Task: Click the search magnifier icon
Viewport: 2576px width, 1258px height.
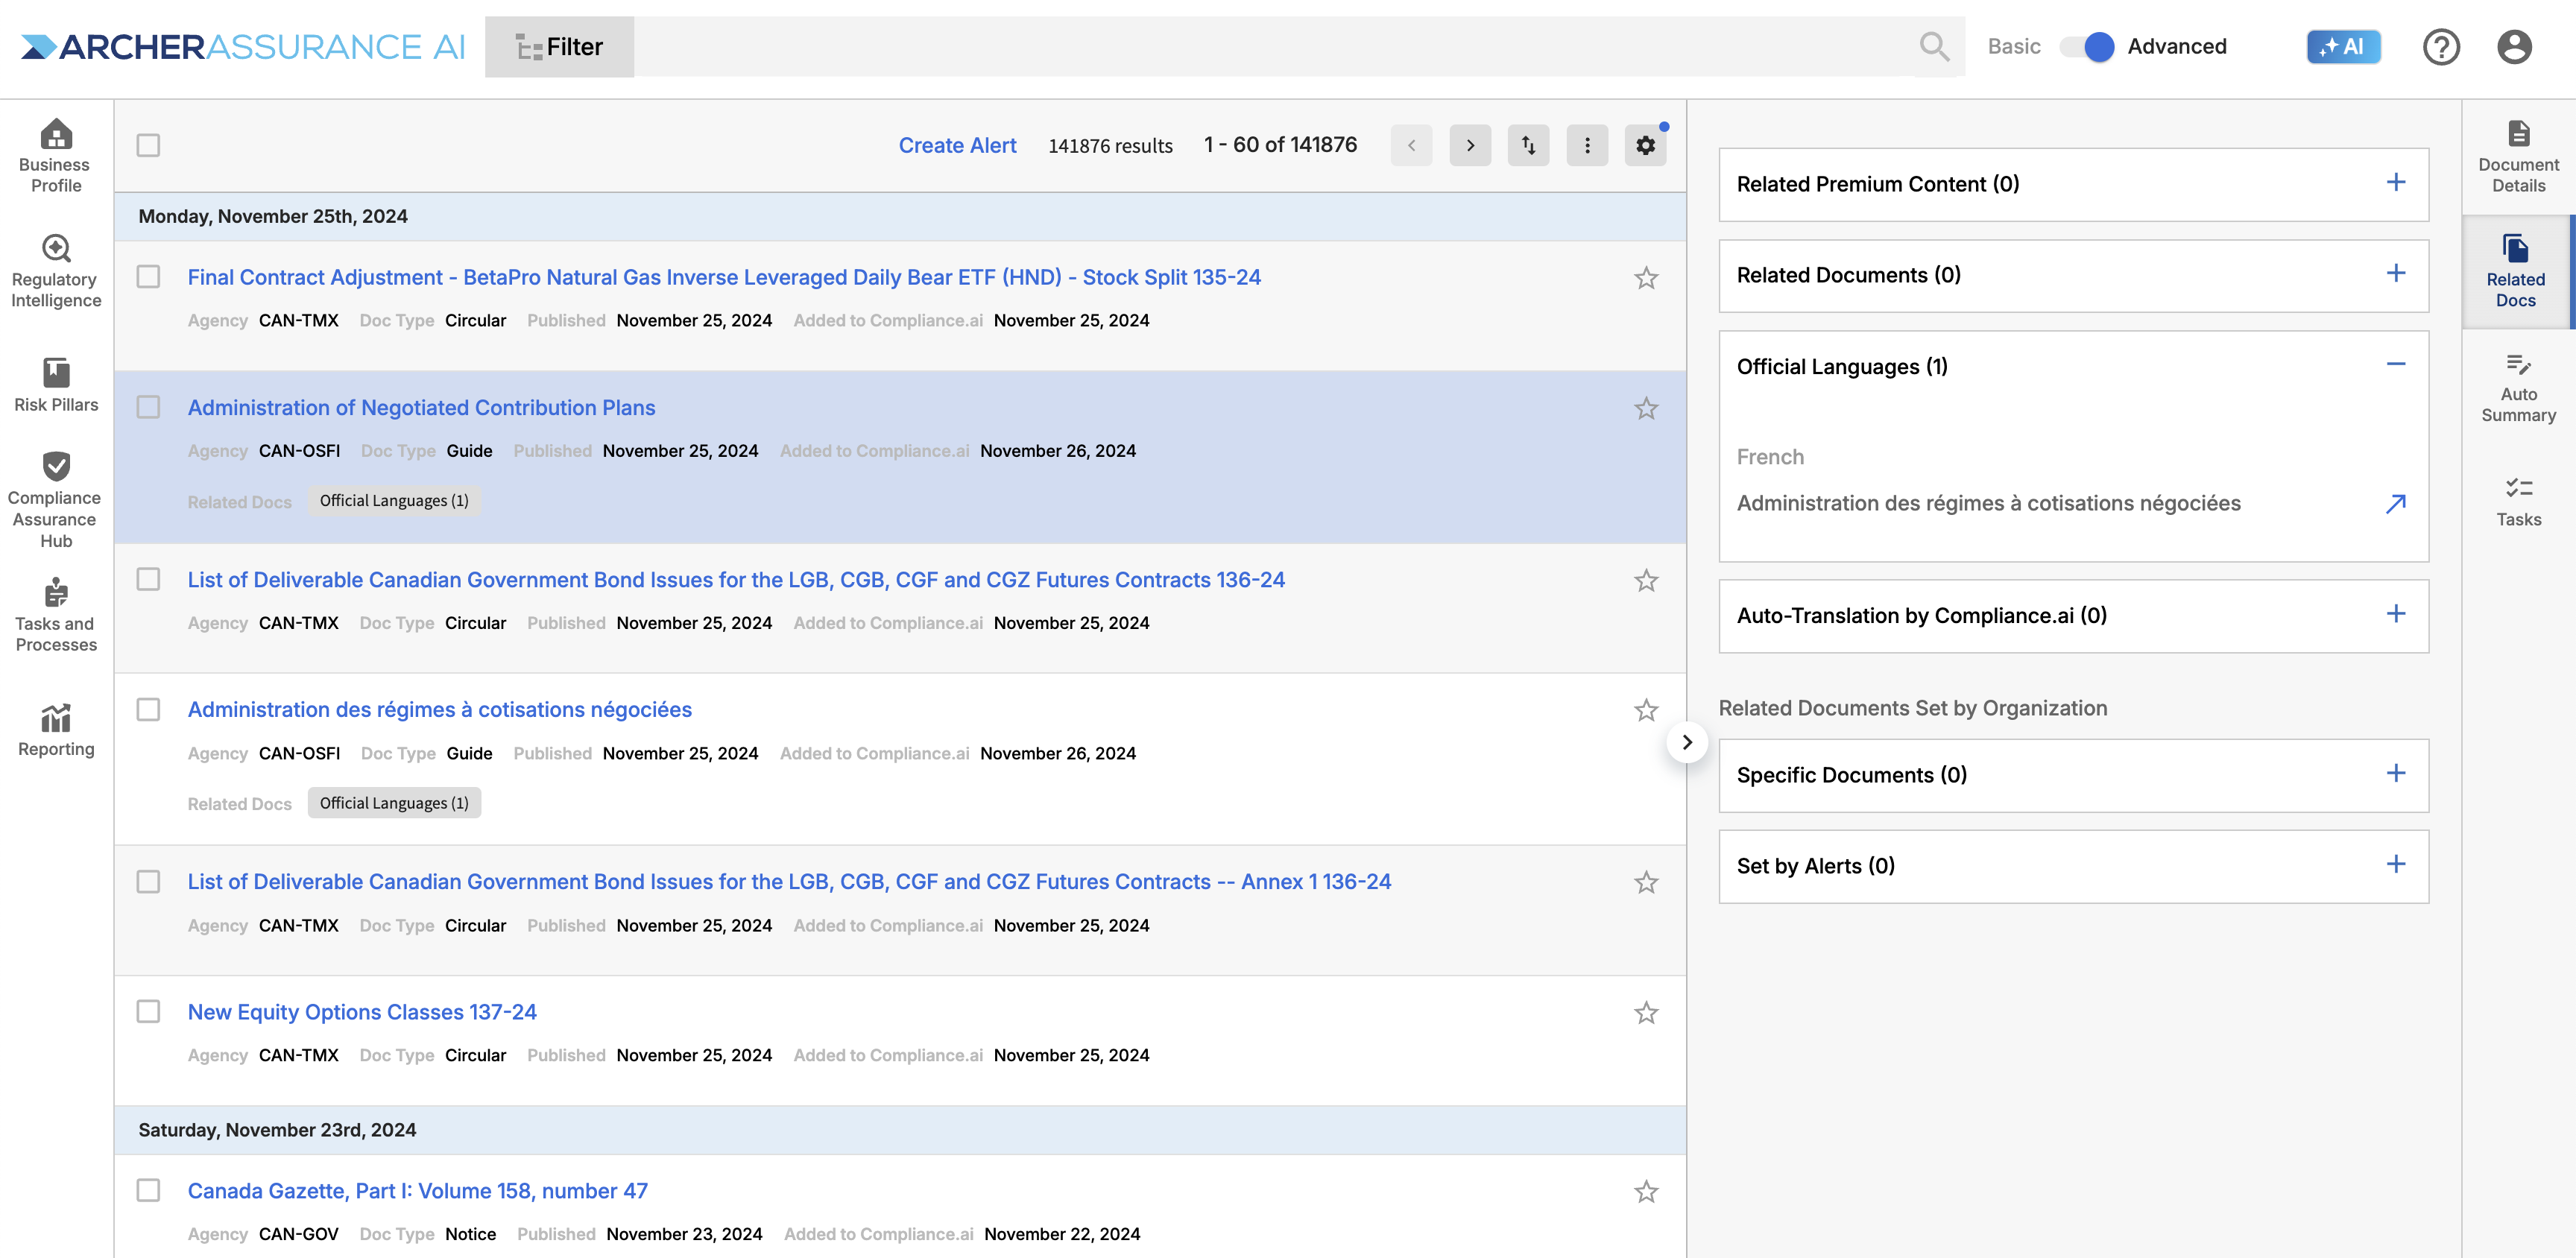Action: [1934, 46]
